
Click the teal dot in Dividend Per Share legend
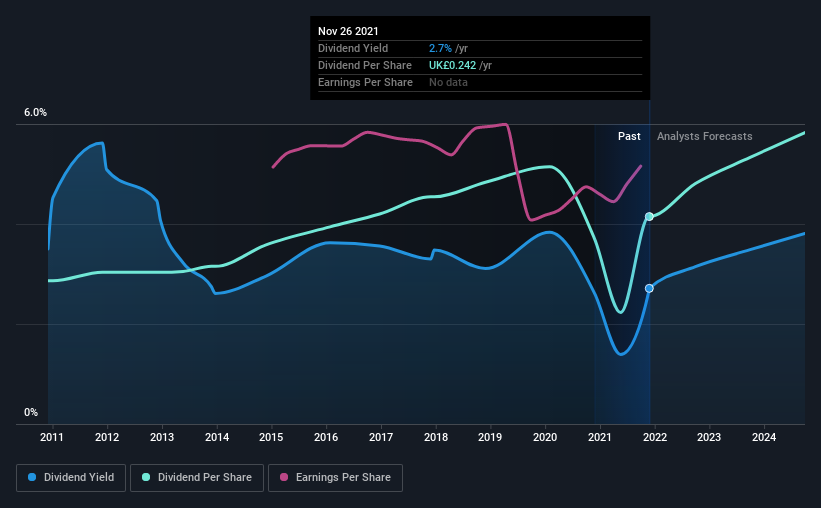(146, 477)
